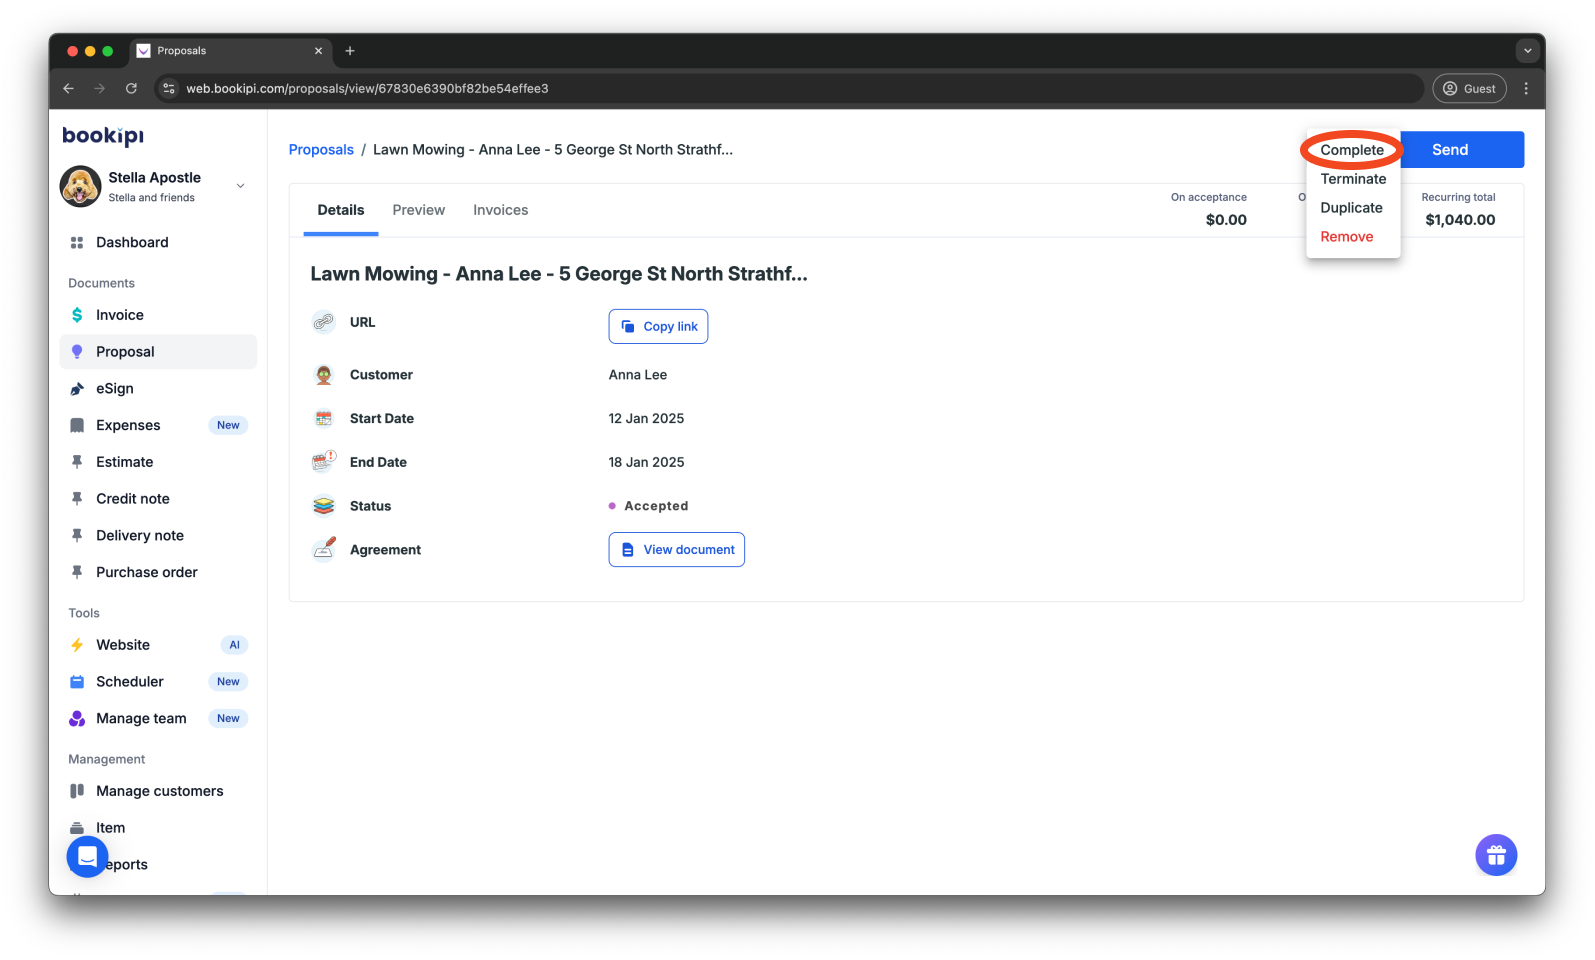Click the Estimate pin icon
This screenshot has height=960, width=1595.
(77, 462)
